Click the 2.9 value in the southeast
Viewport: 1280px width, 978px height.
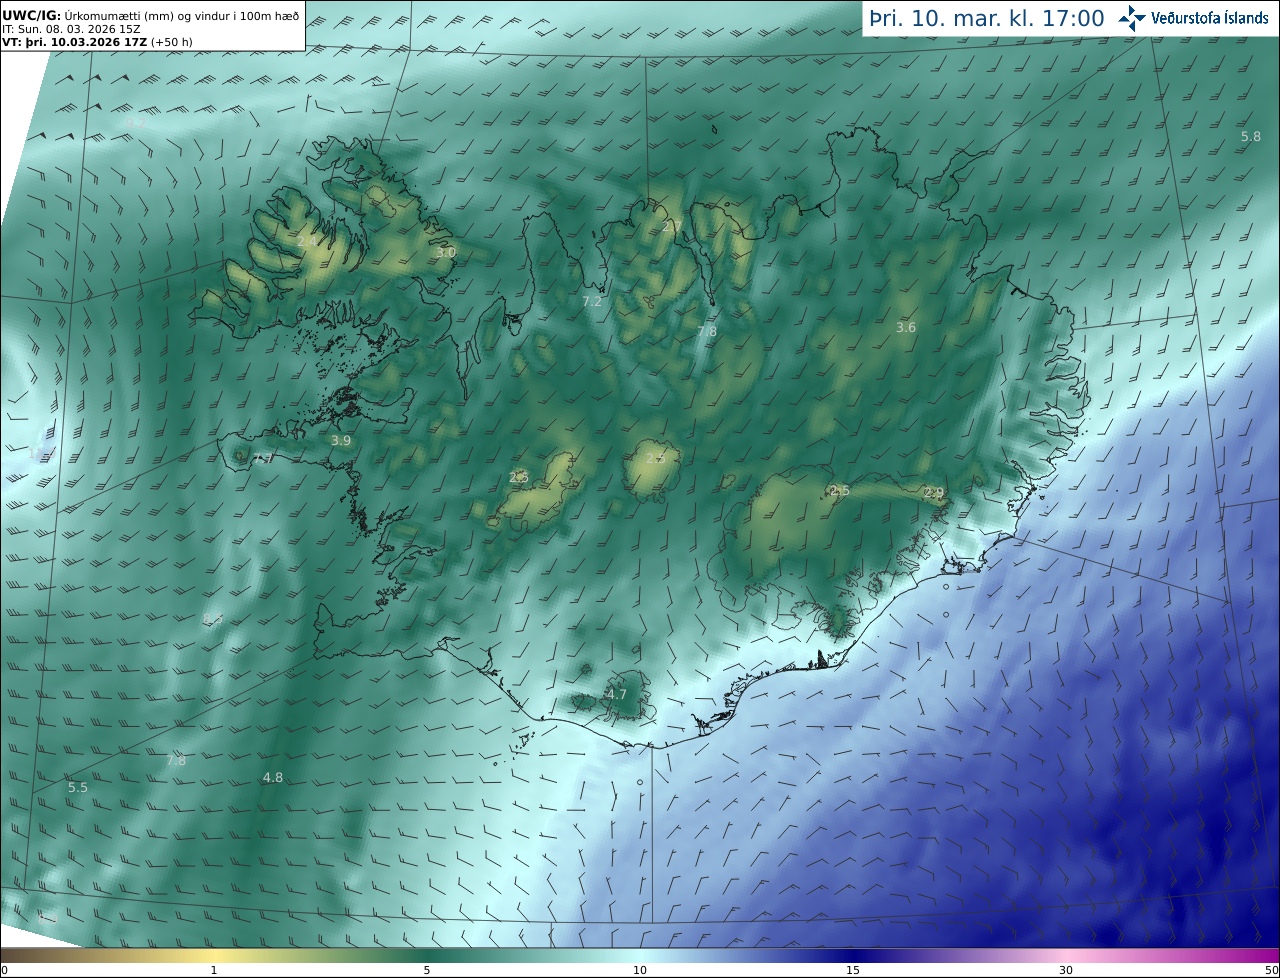[934, 492]
